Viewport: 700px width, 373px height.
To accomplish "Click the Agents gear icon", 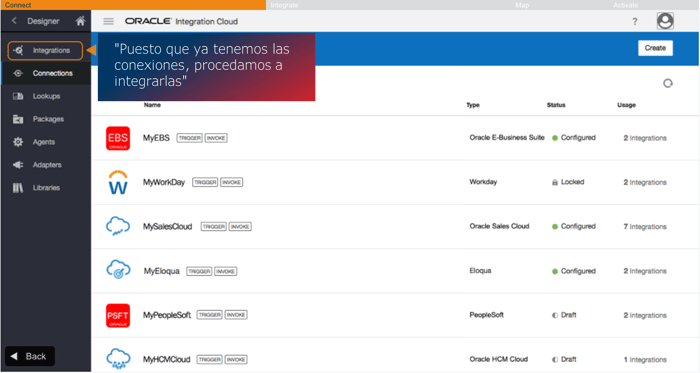I will coord(18,142).
